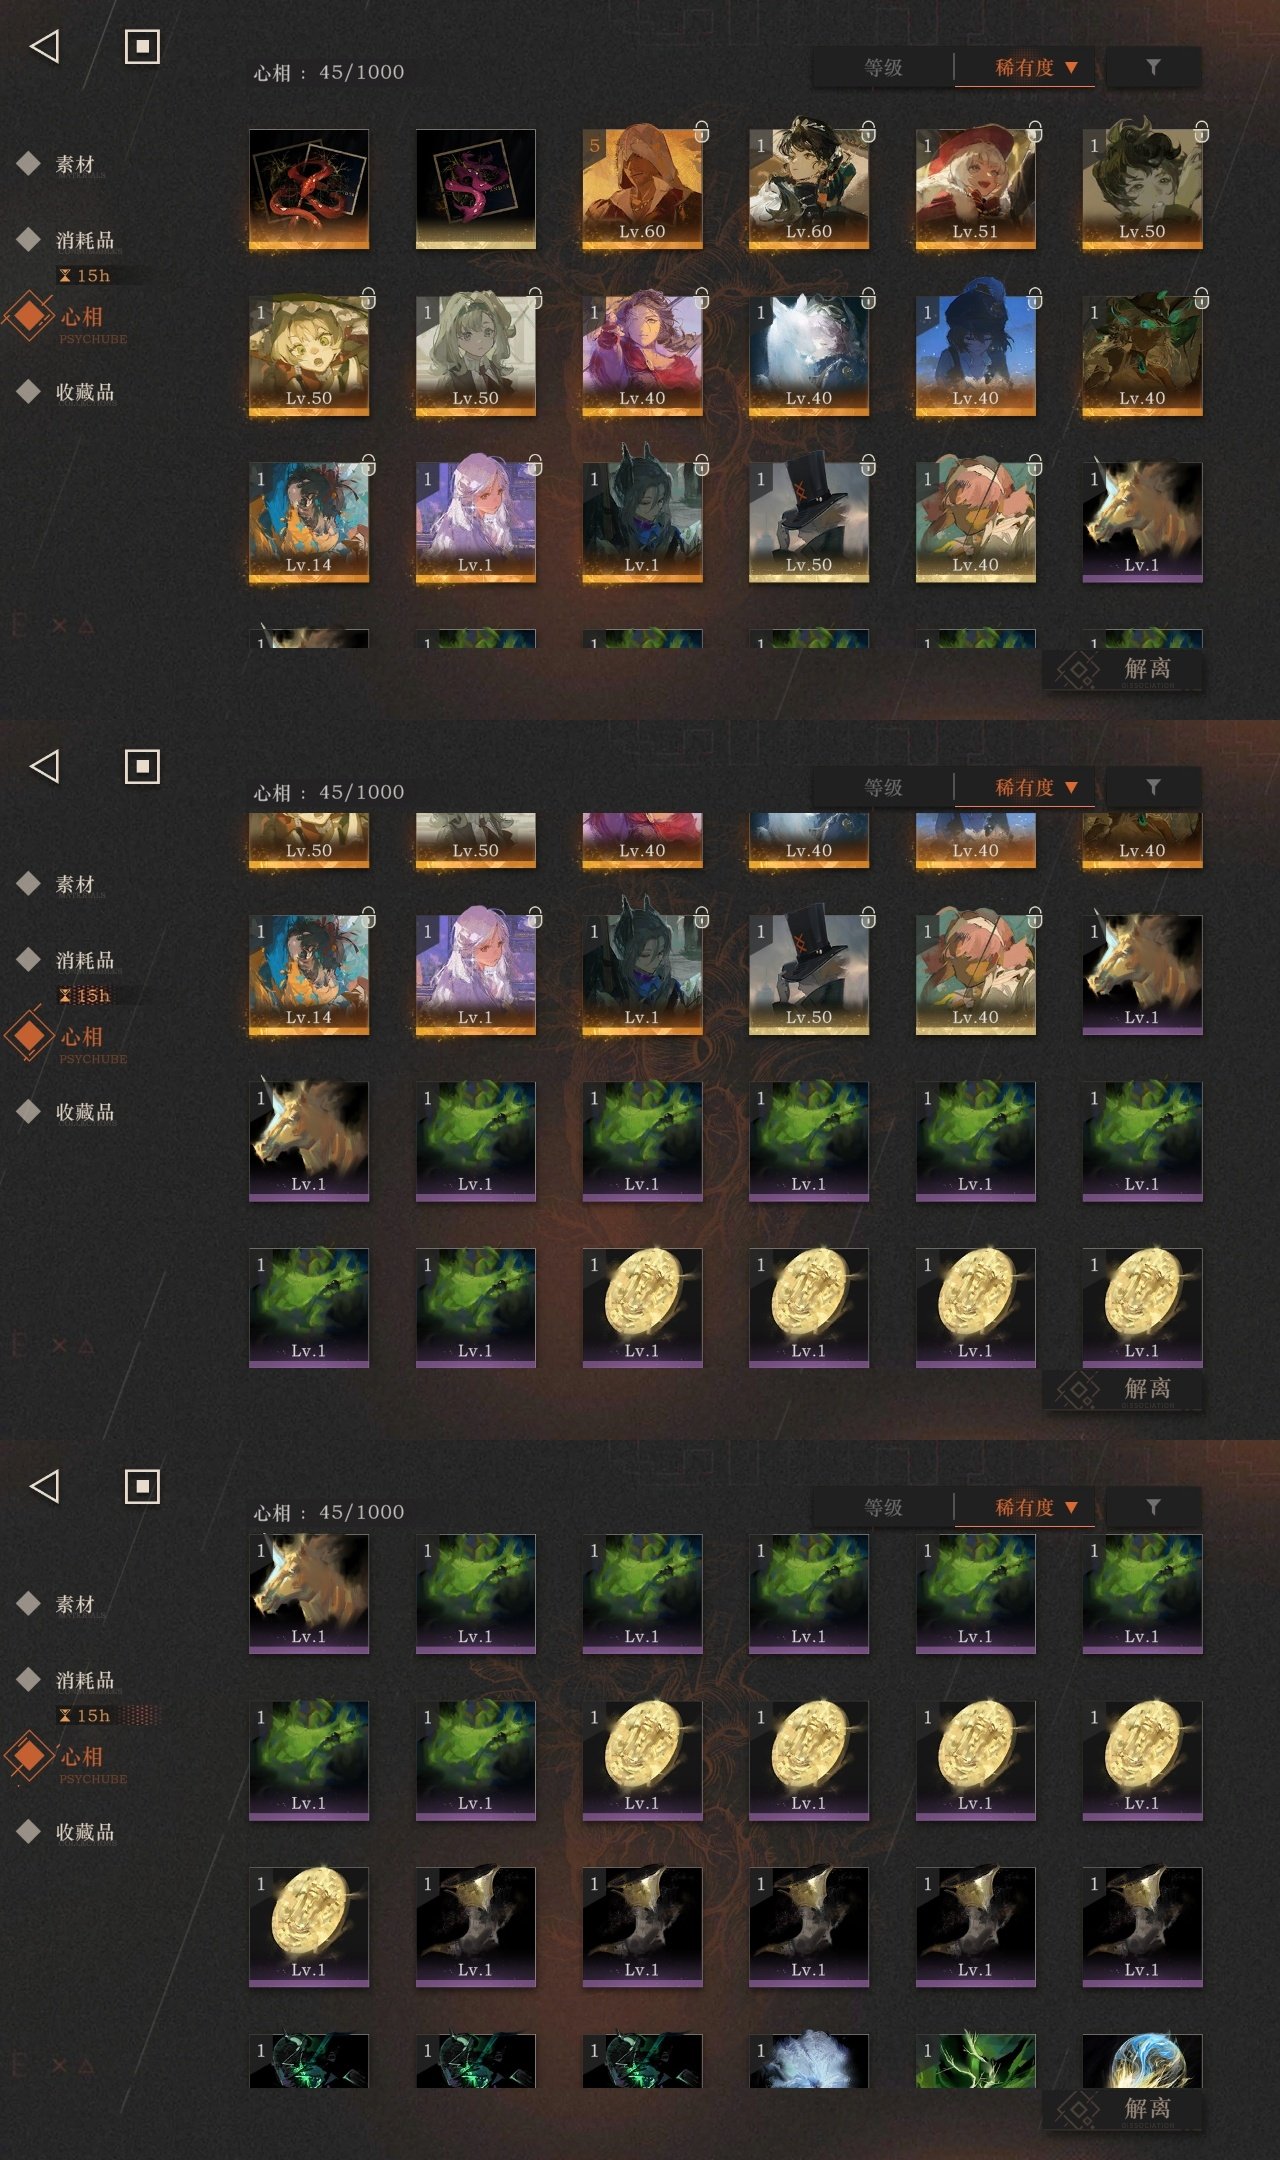Toggle lock on the Lv.51 card
The image size is (1280, 2160).
(1035, 131)
